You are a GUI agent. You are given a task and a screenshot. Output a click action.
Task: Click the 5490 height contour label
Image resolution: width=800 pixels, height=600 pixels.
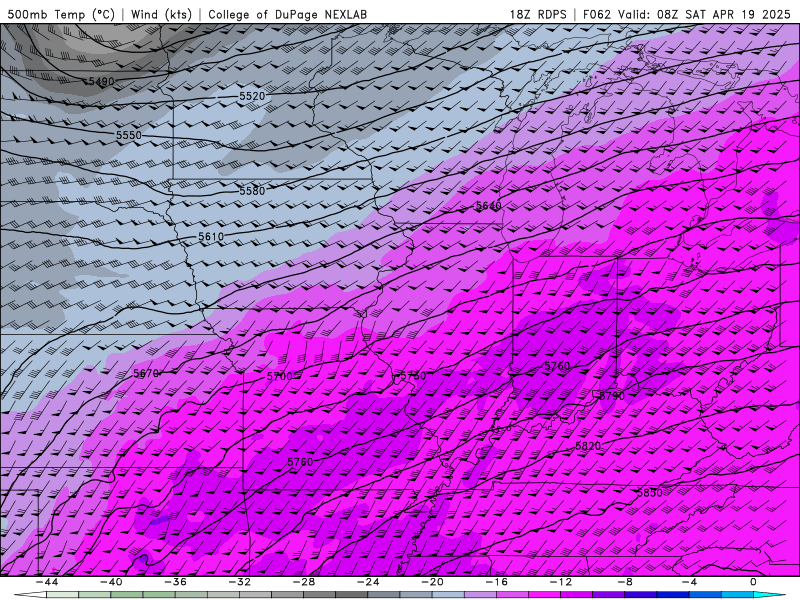pos(102,81)
